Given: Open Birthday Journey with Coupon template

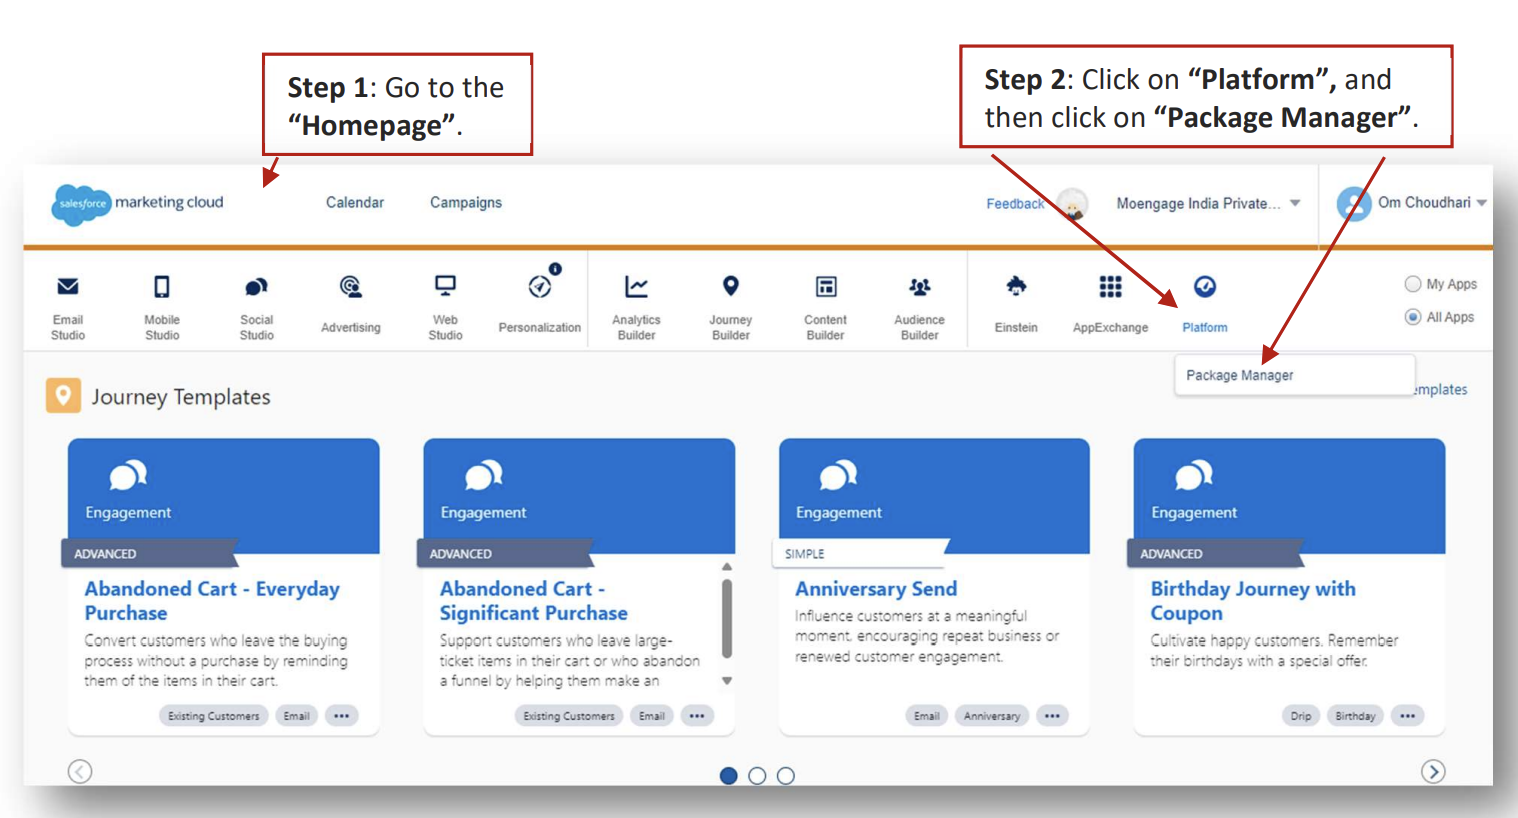Looking at the screenshot, I should click(1253, 601).
